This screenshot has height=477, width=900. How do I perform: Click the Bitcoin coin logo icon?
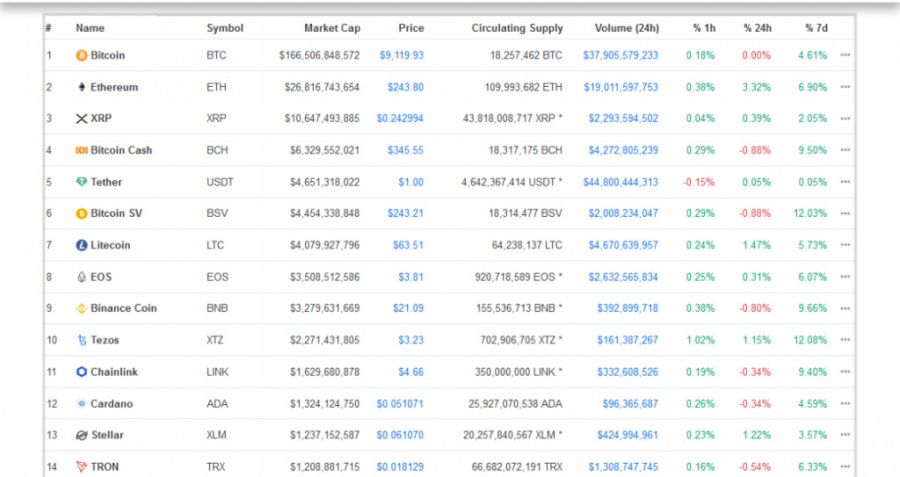click(x=82, y=55)
